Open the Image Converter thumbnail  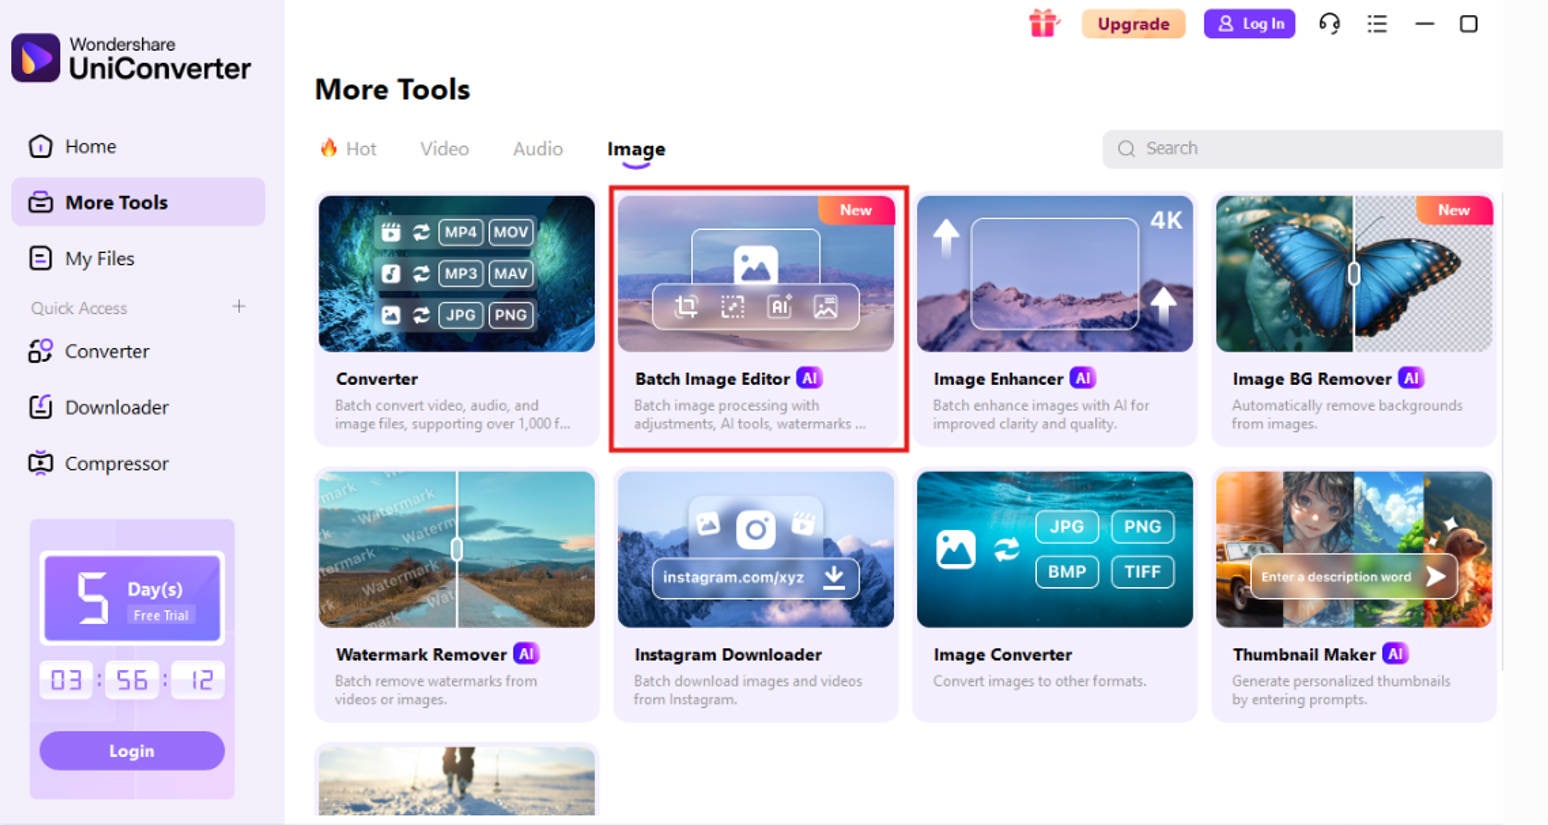pos(1055,549)
